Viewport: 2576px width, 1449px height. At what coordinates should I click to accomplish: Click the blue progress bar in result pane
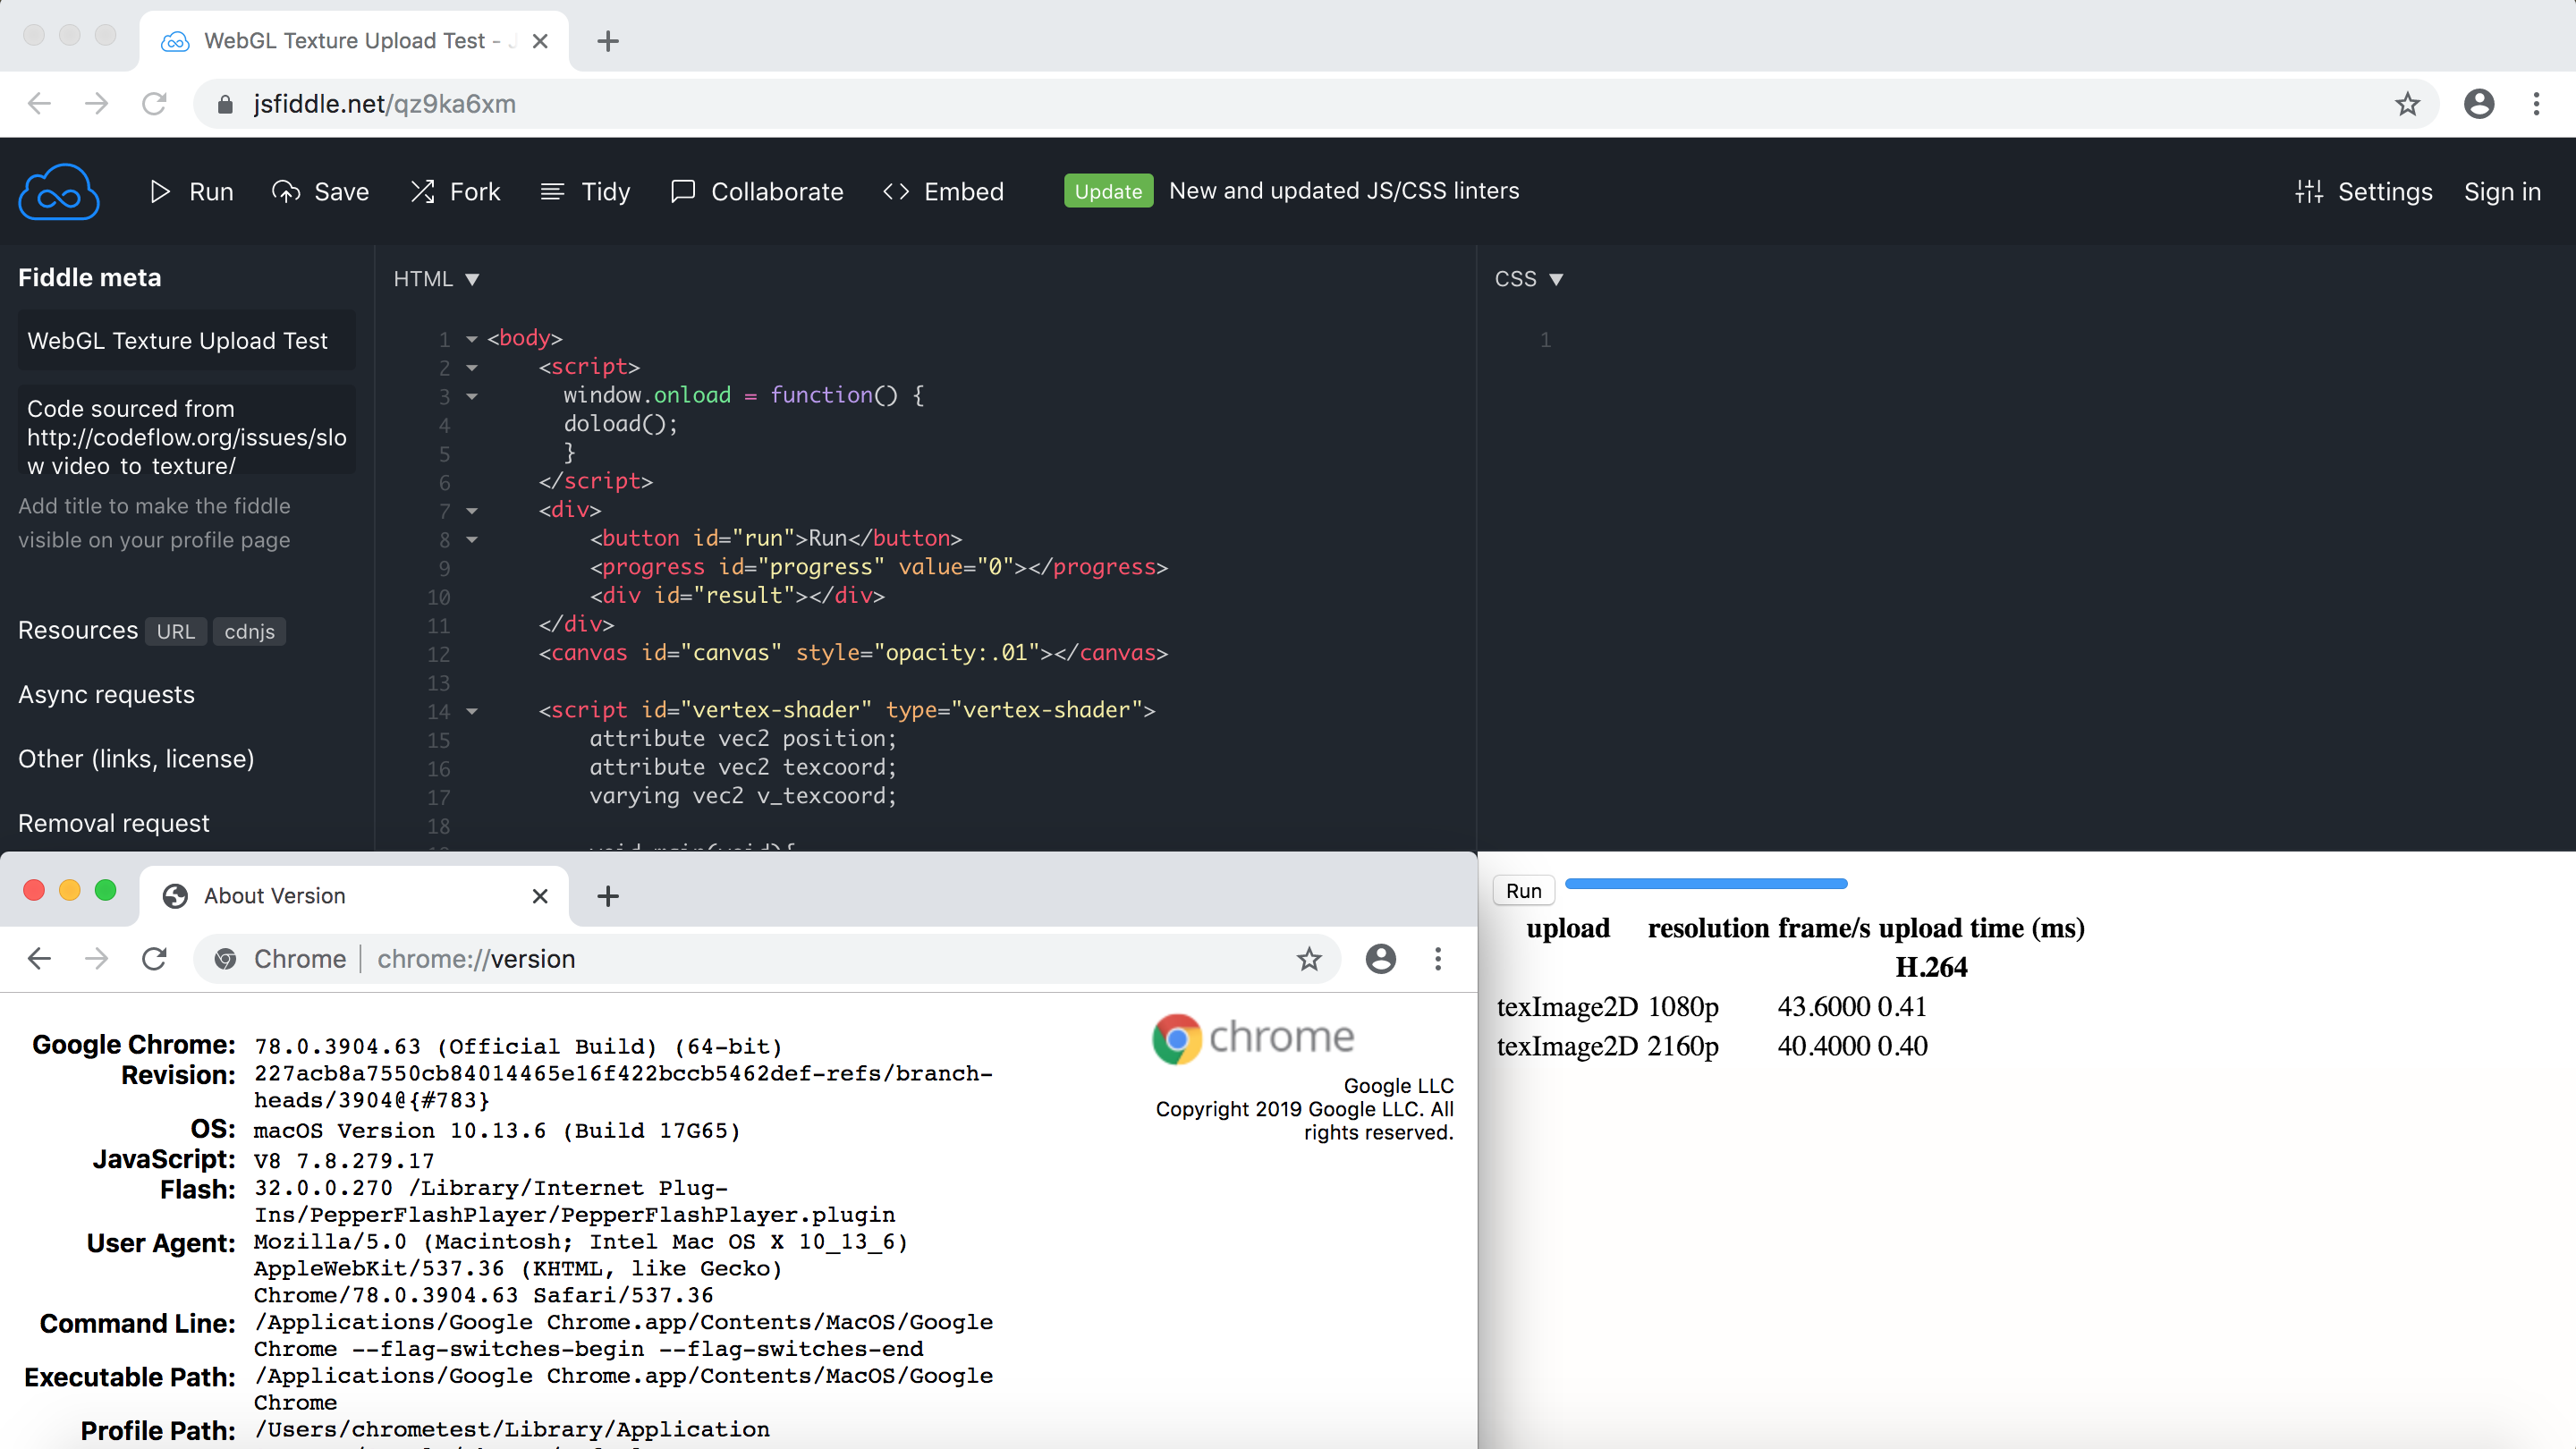pos(1706,884)
